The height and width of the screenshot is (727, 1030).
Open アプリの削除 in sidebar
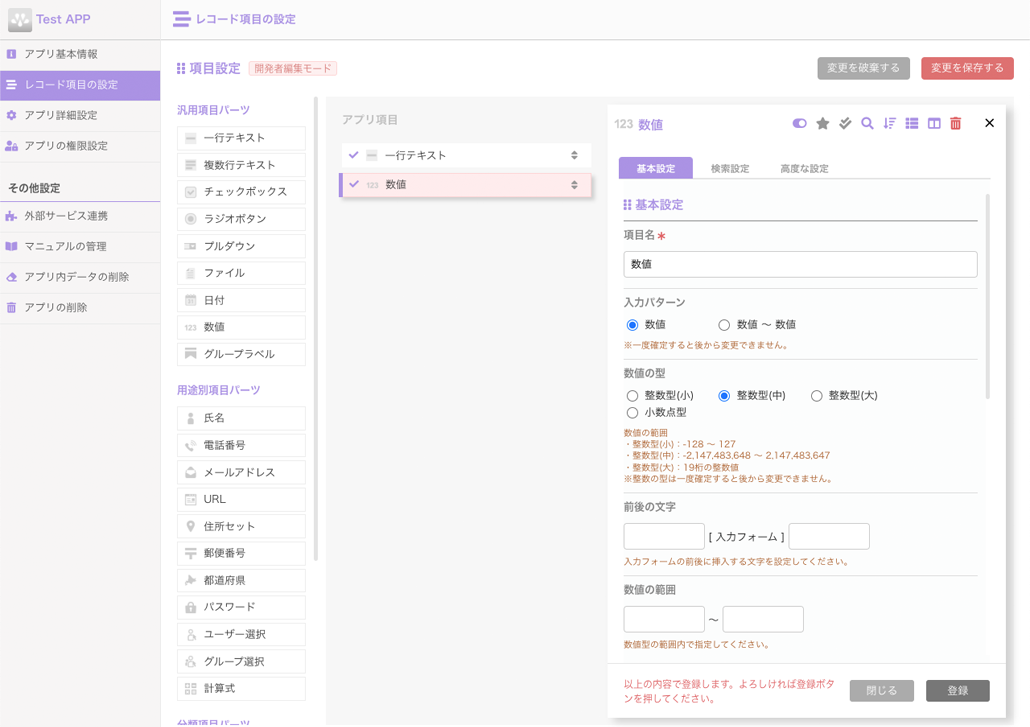[80, 307]
